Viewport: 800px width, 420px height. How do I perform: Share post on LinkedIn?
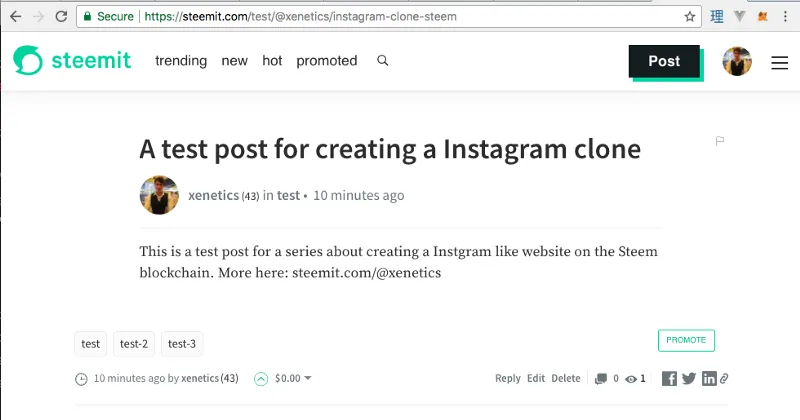click(x=709, y=378)
